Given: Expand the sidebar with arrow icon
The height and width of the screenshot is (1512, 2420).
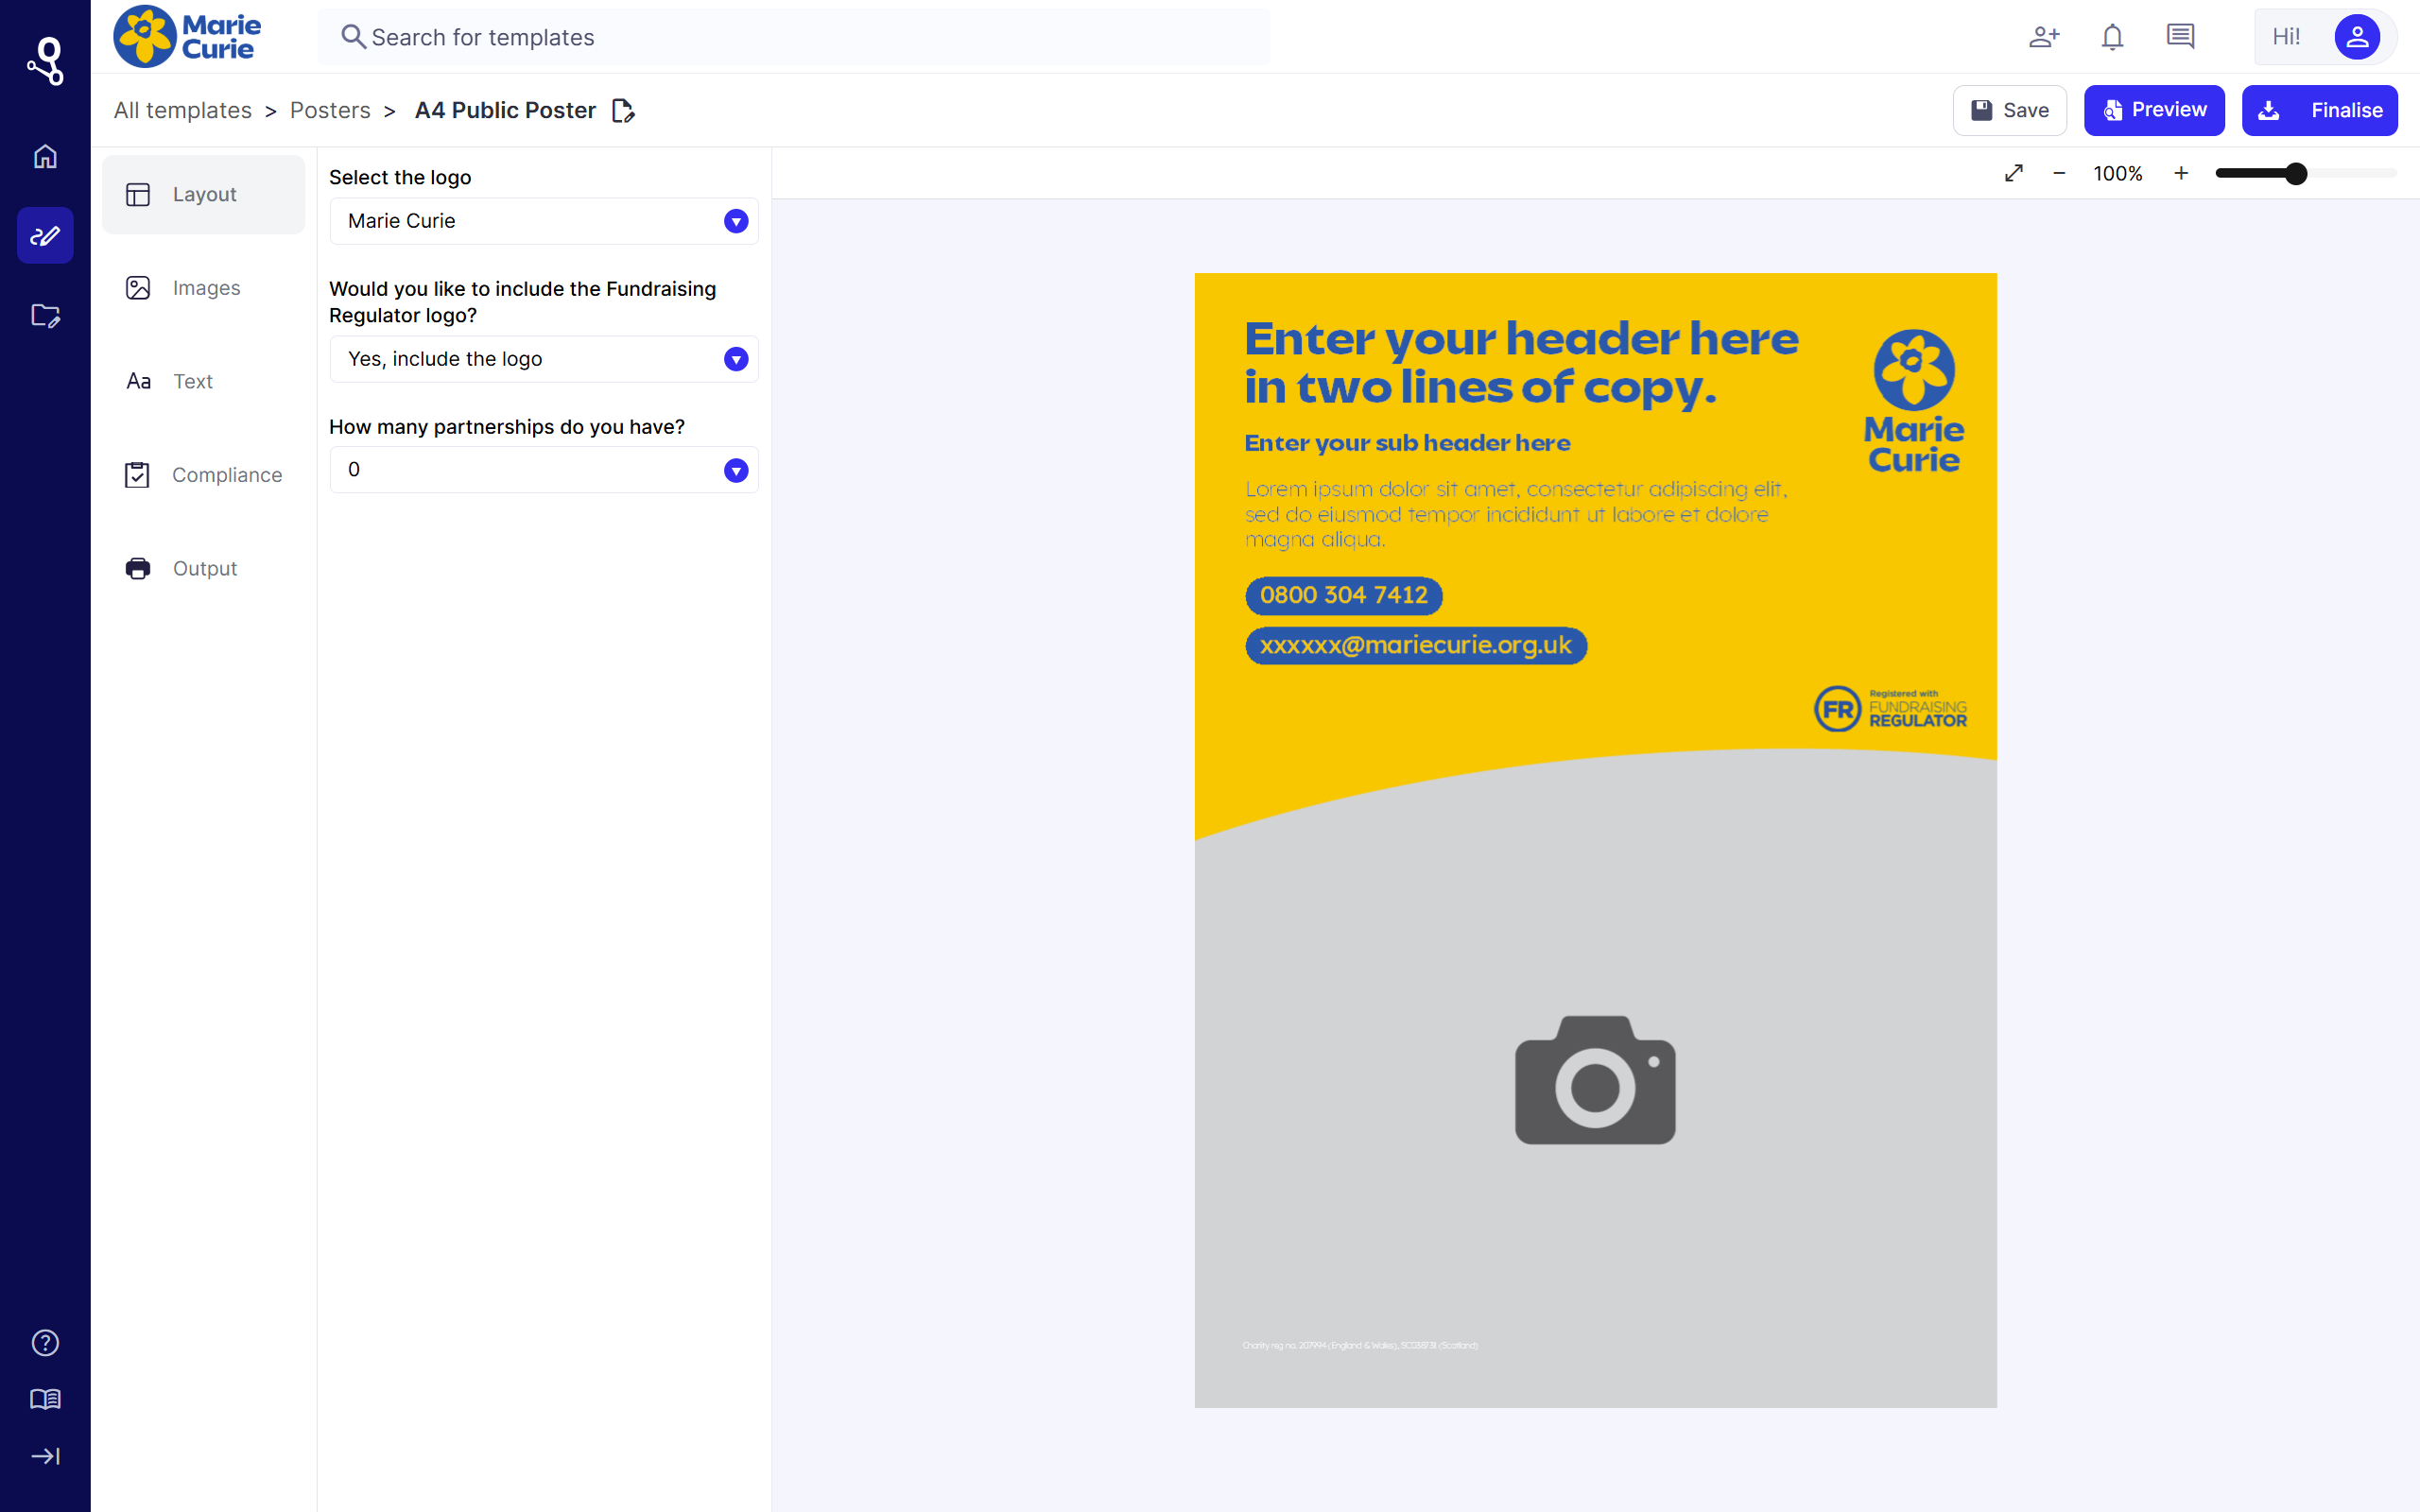Looking at the screenshot, I should tap(45, 1456).
